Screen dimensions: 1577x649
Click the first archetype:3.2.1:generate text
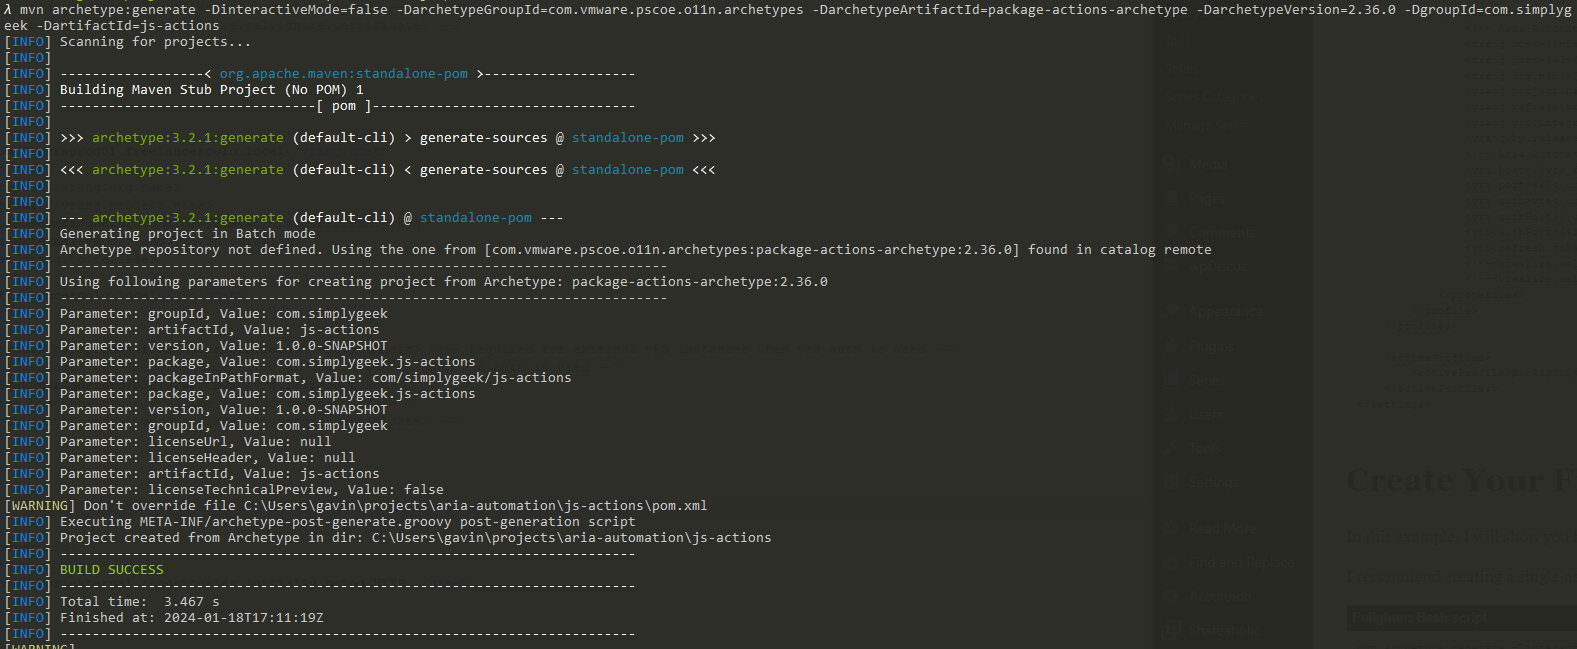[x=187, y=138]
